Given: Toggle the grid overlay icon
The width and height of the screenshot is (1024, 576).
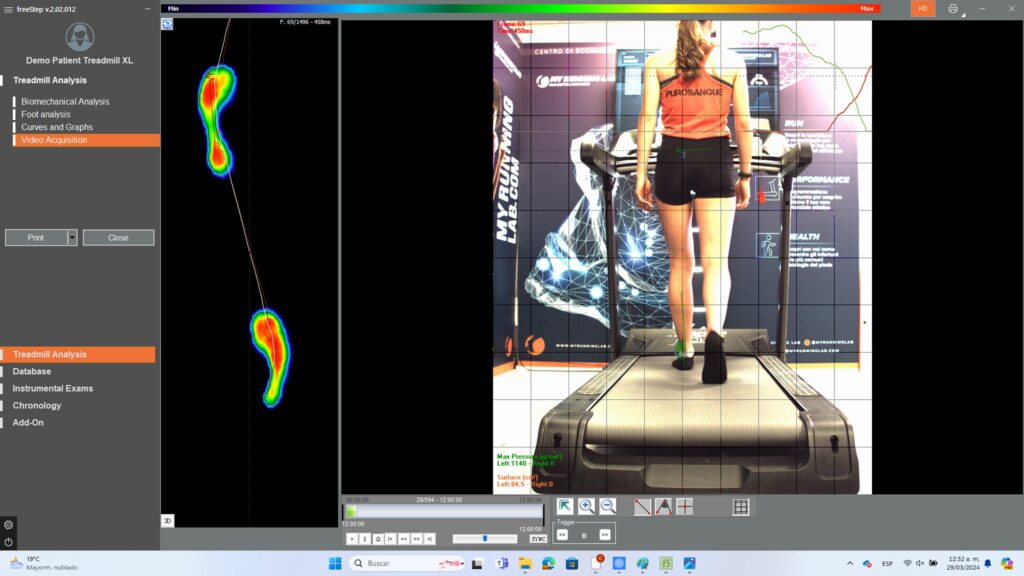Looking at the screenshot, I should [x=740, y=507].
